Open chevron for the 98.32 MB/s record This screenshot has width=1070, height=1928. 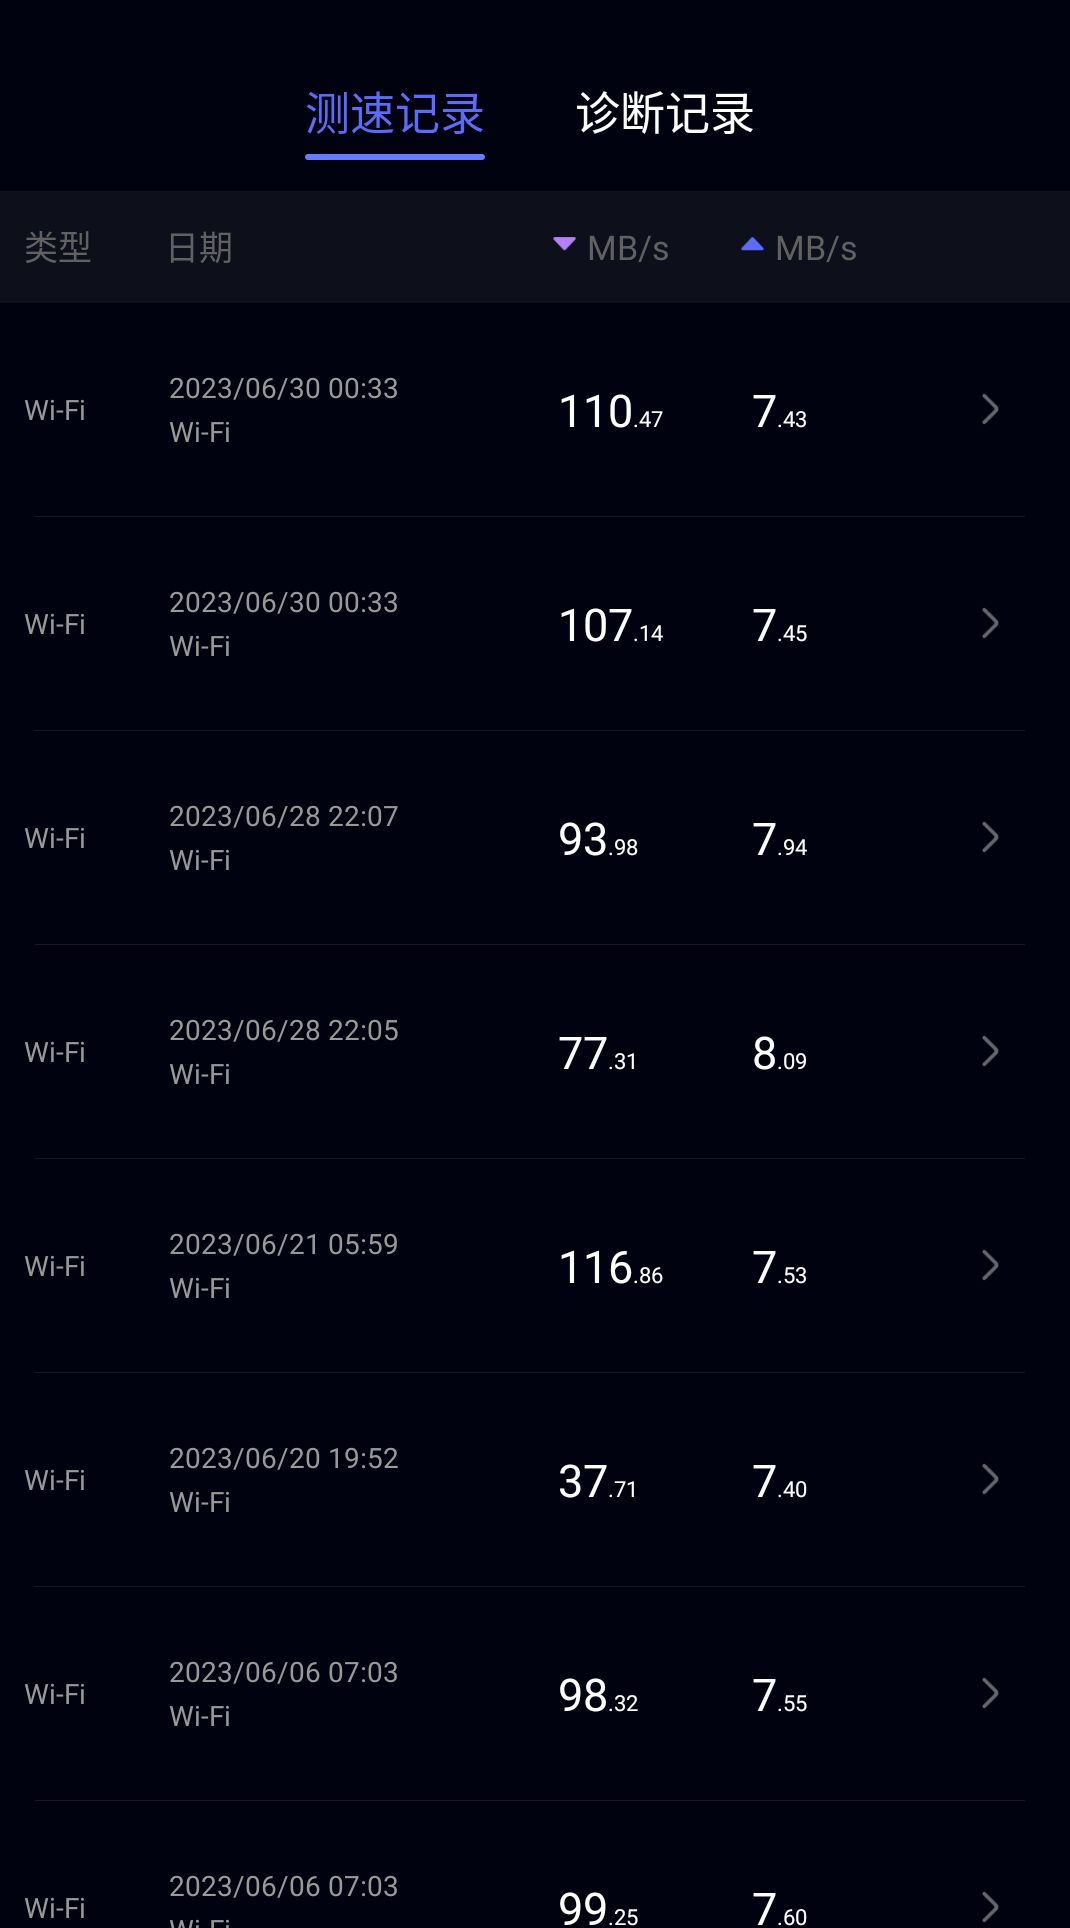[990, 1693]
